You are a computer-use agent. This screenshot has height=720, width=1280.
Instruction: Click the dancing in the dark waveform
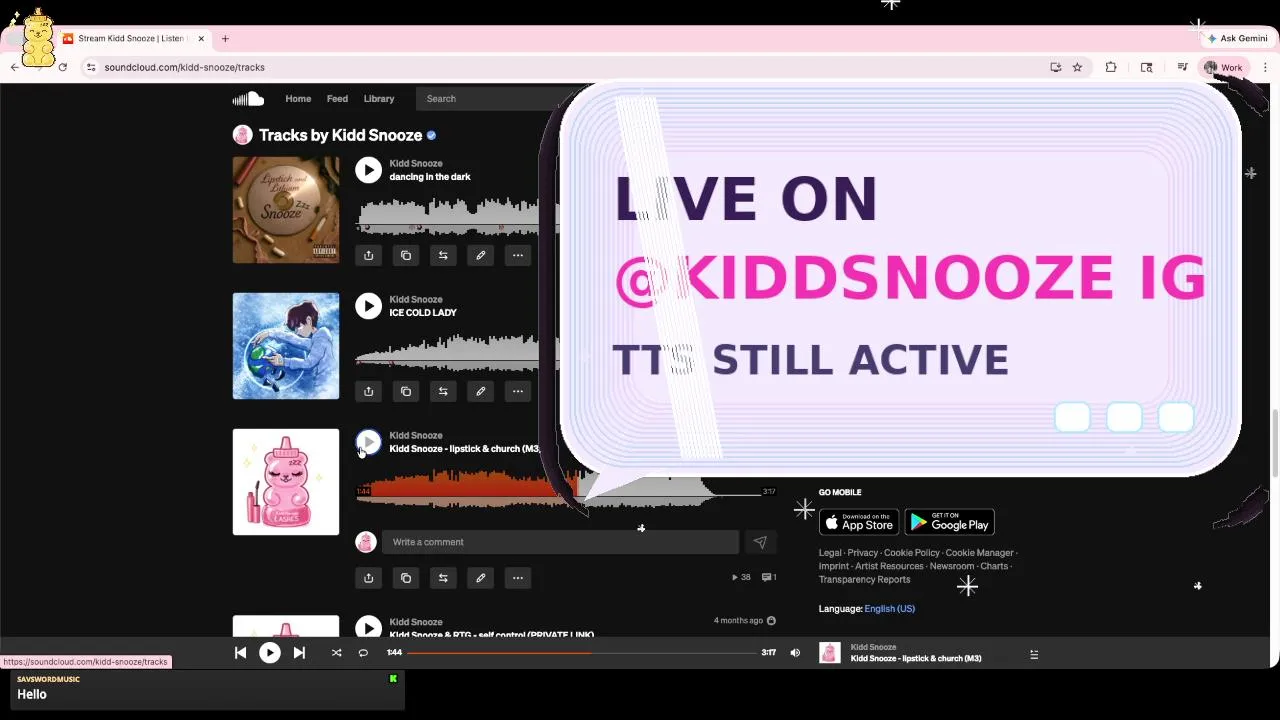pos(448,216)
